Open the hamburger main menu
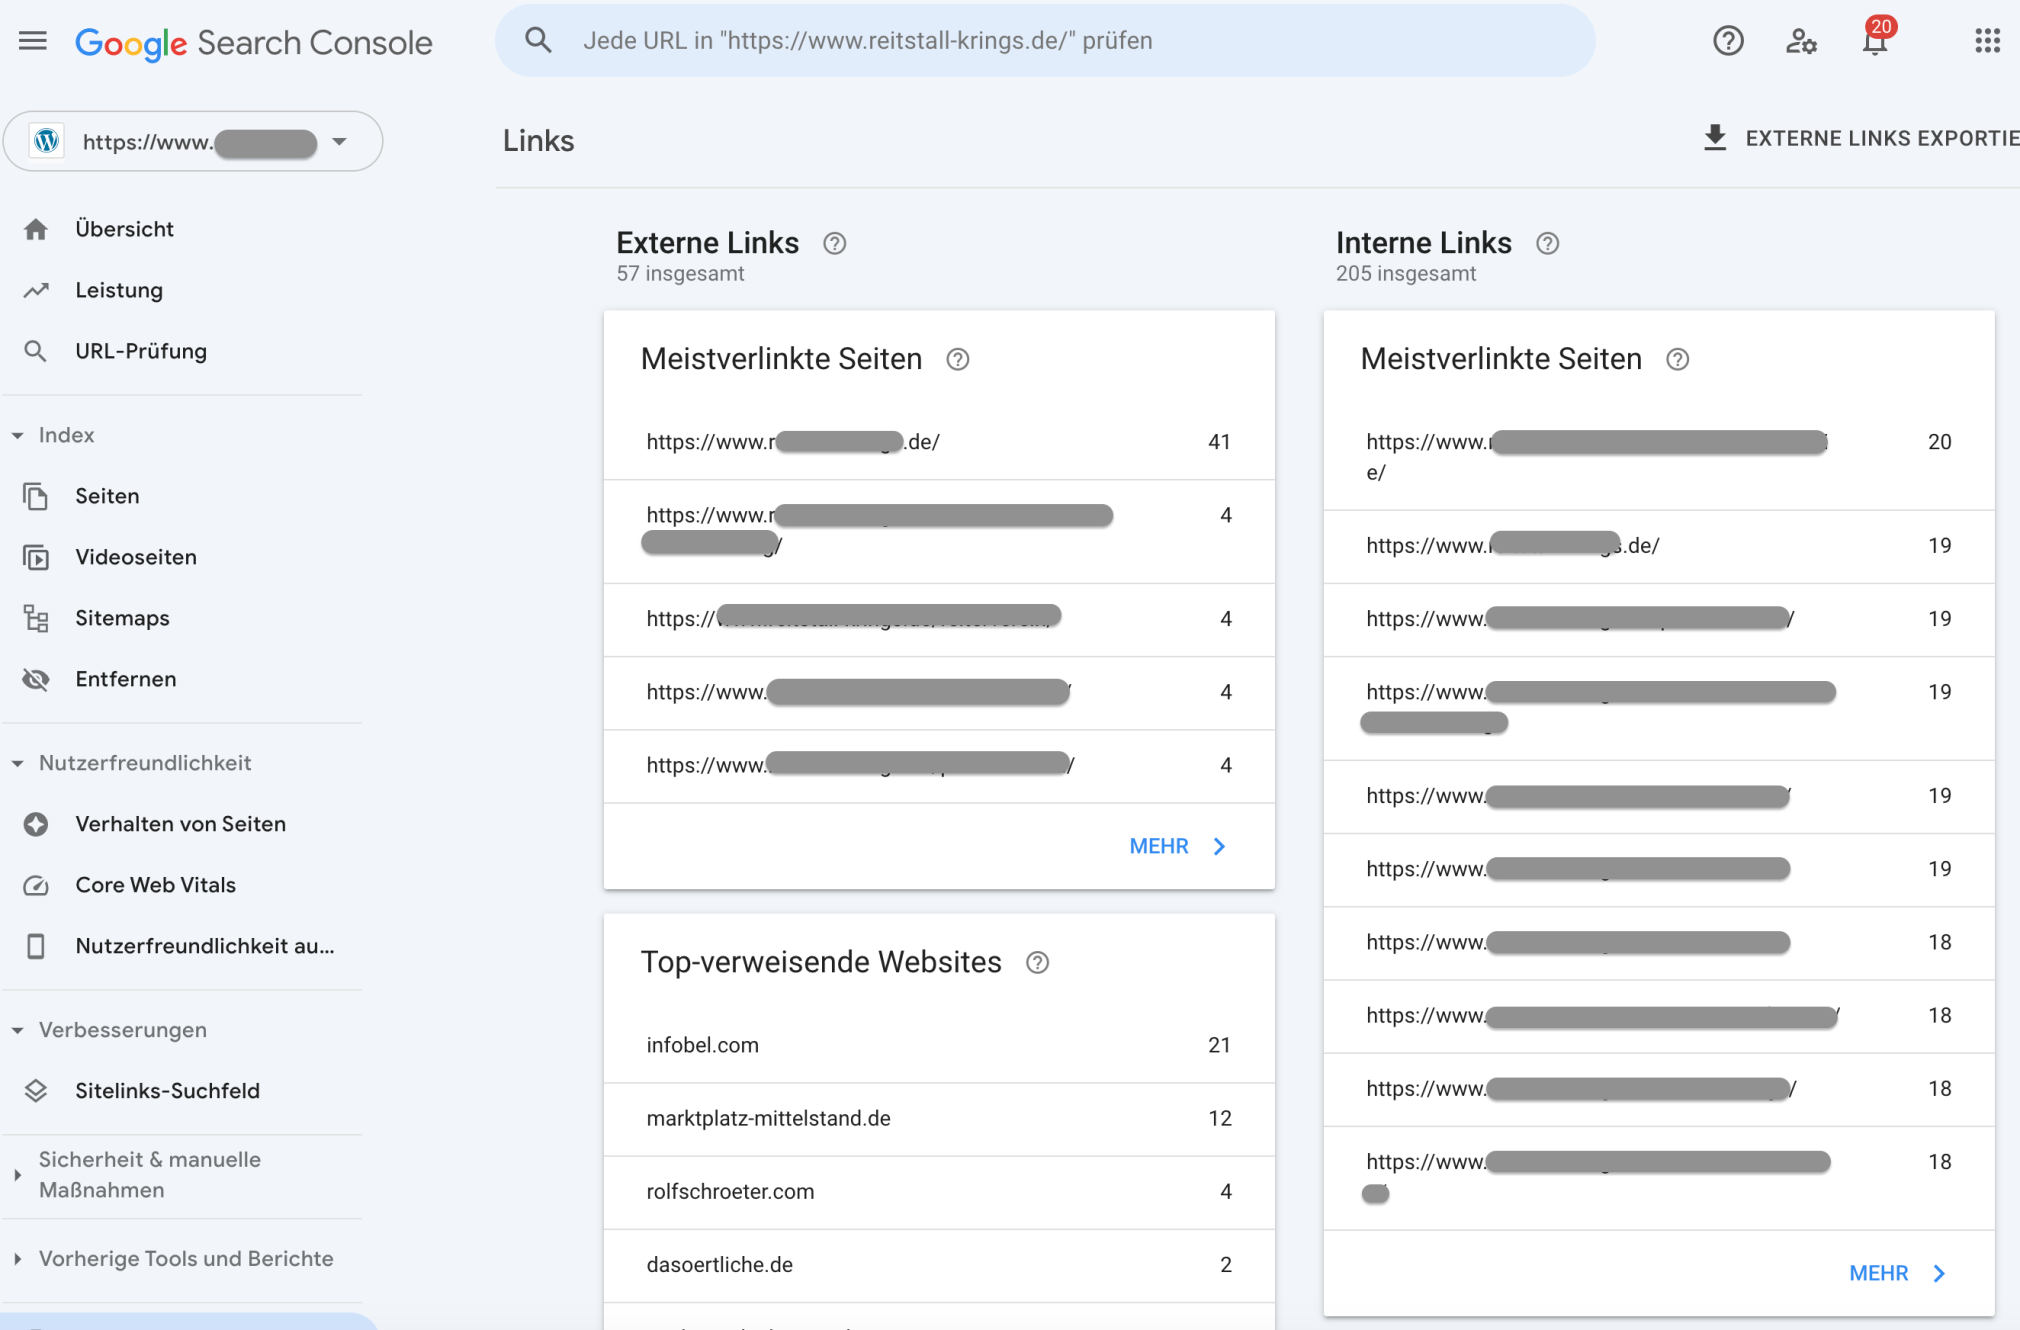The height and width of the screenshot is (1330, 2020). pyautogui.click(x=33, y=41)
